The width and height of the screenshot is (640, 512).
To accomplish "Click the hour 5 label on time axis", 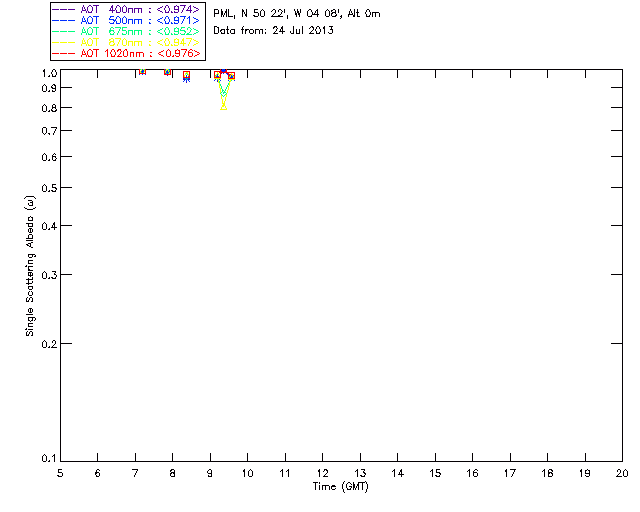I will 60,474.
